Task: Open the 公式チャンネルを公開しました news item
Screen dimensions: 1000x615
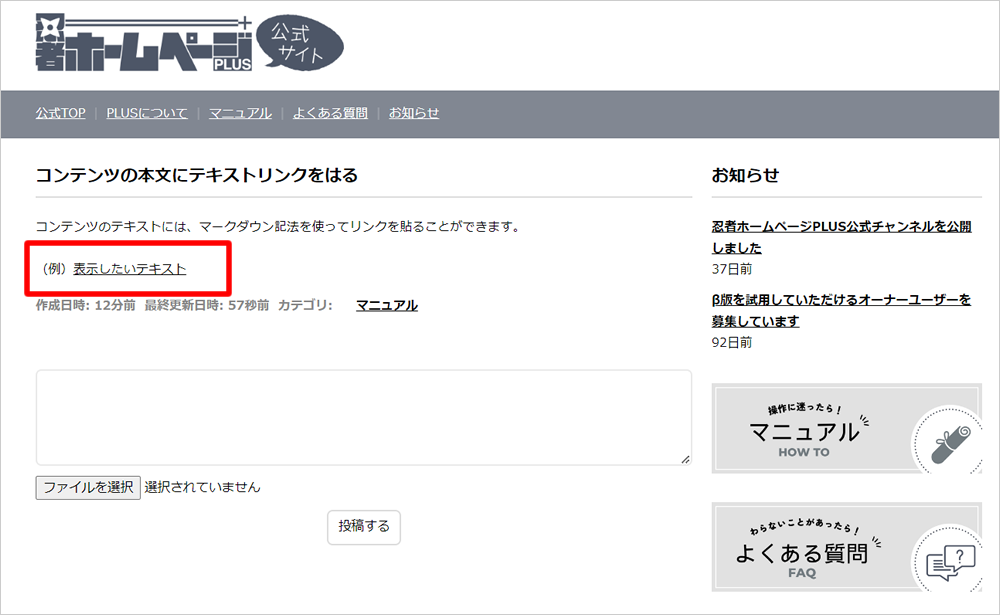Action: tap(840, 237)
